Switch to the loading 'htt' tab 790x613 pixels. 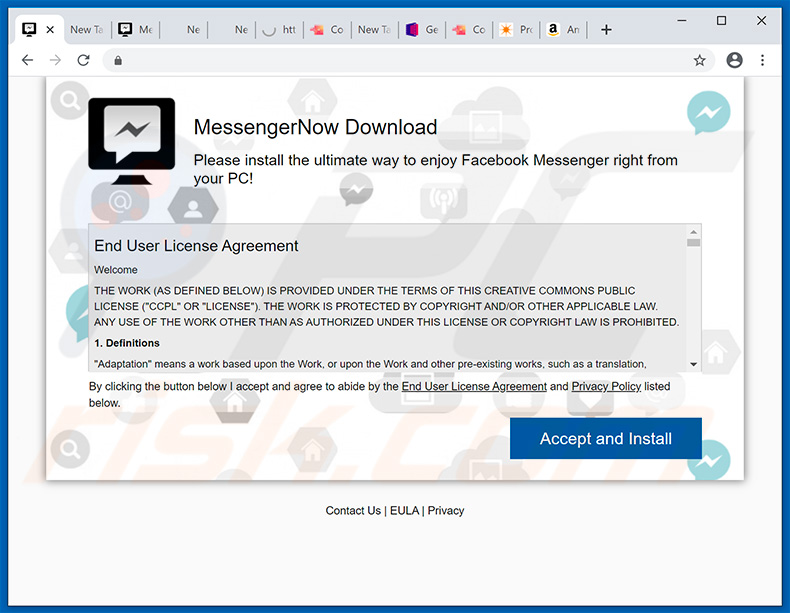tap(280, 30)
